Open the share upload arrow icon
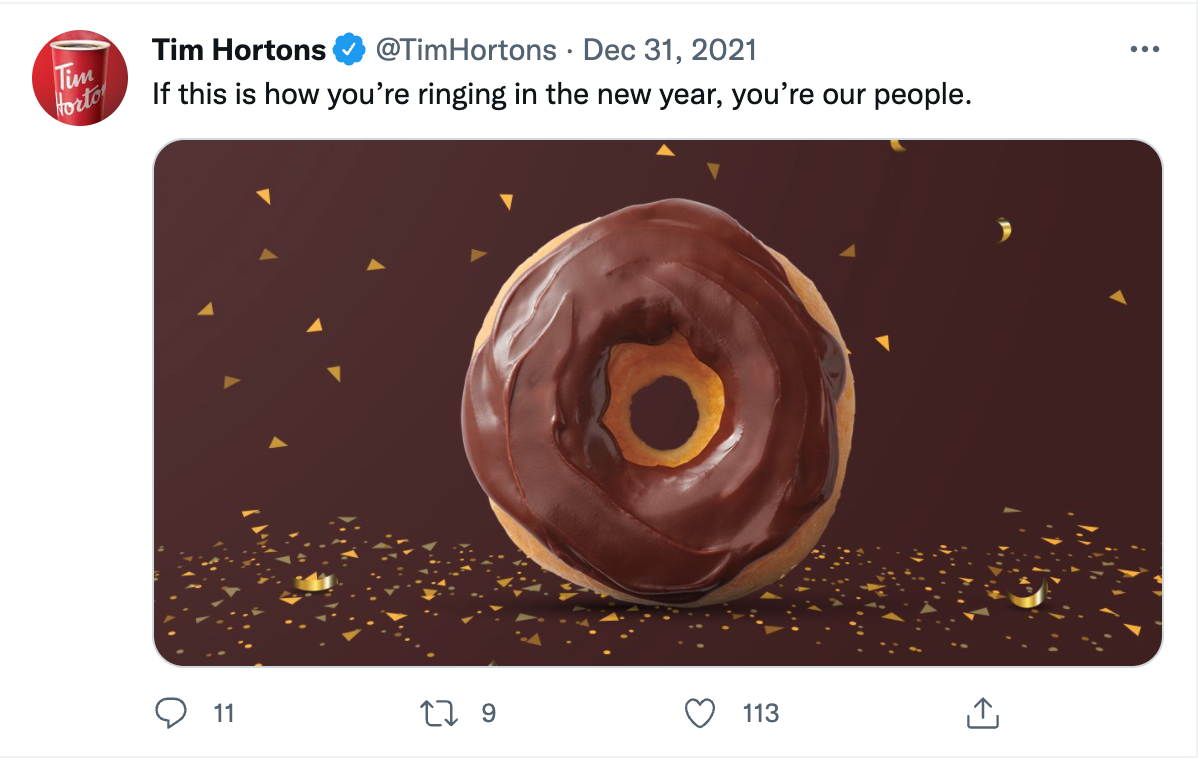 (983, 713)
